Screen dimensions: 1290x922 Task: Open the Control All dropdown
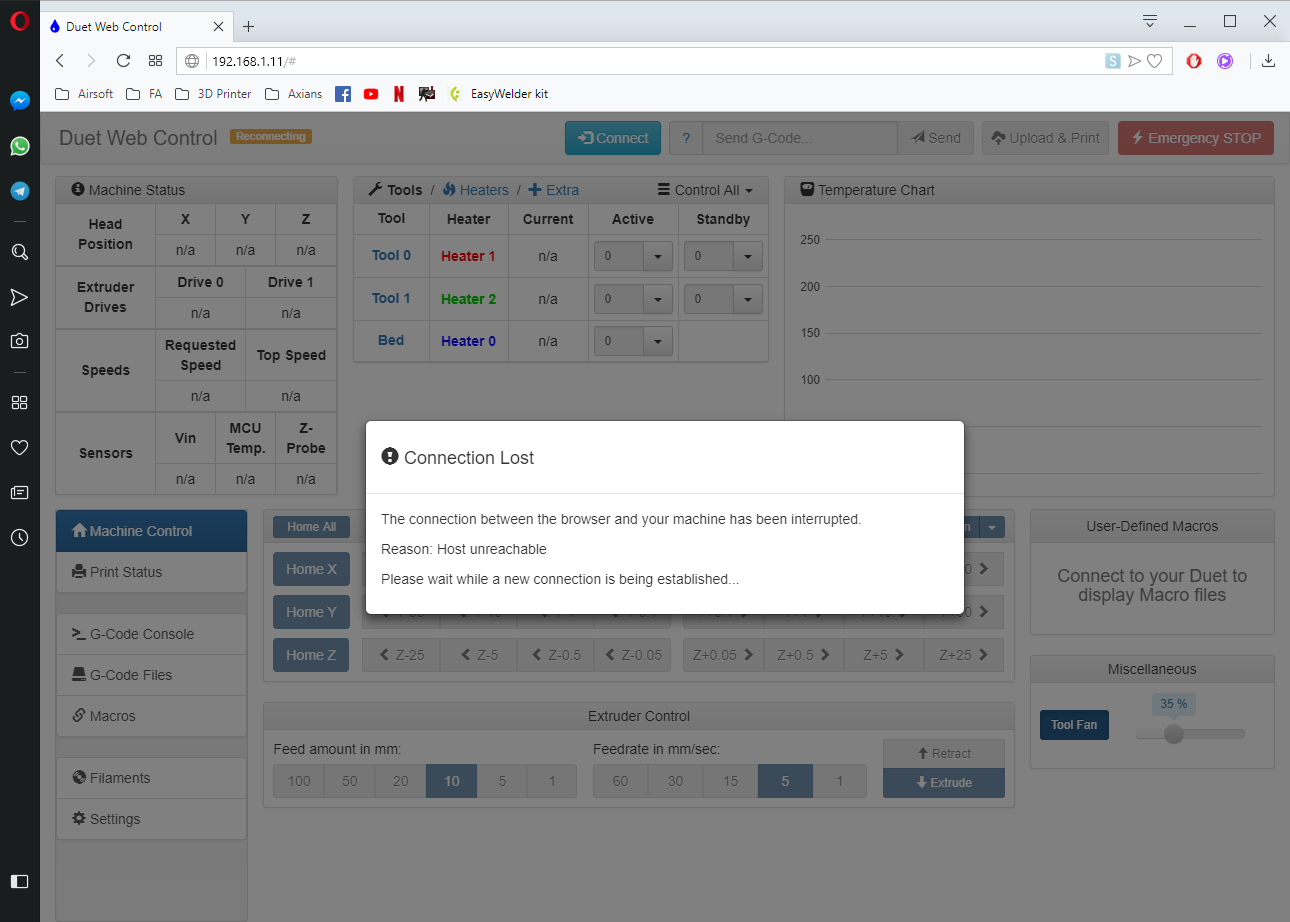click(706, 189)
